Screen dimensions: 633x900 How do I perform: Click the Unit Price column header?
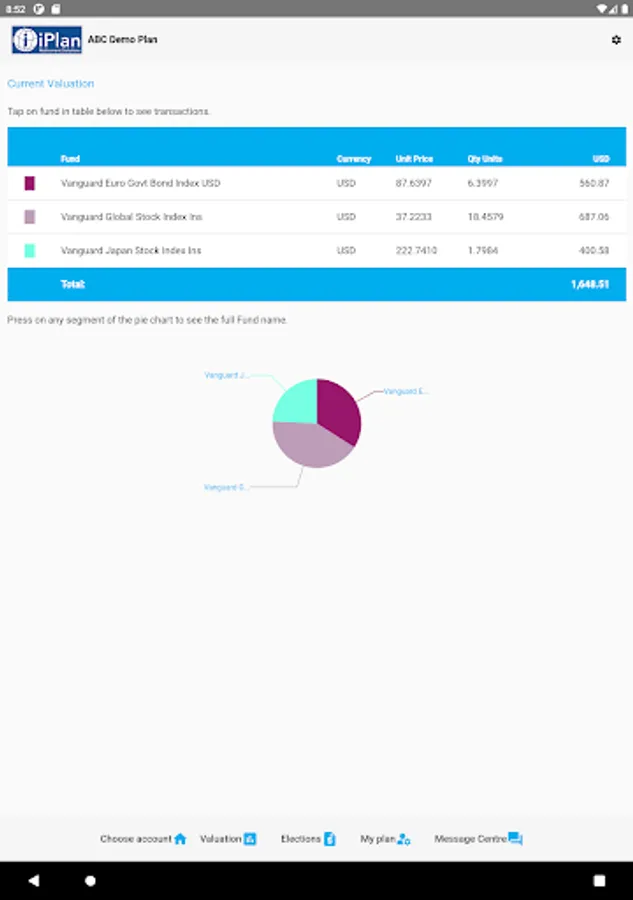(414, 158)
